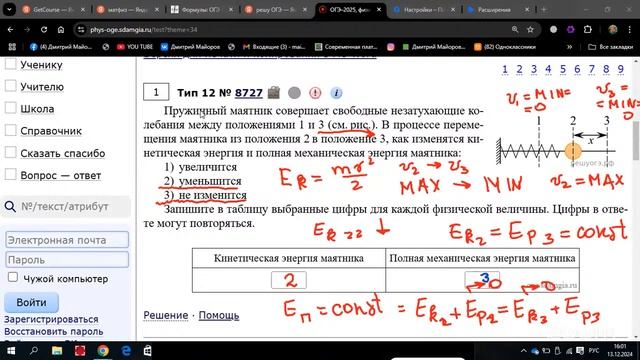Click the gray circle icon beside task 8727
Viewport: 640px width, 360px height.
[294, 93]
